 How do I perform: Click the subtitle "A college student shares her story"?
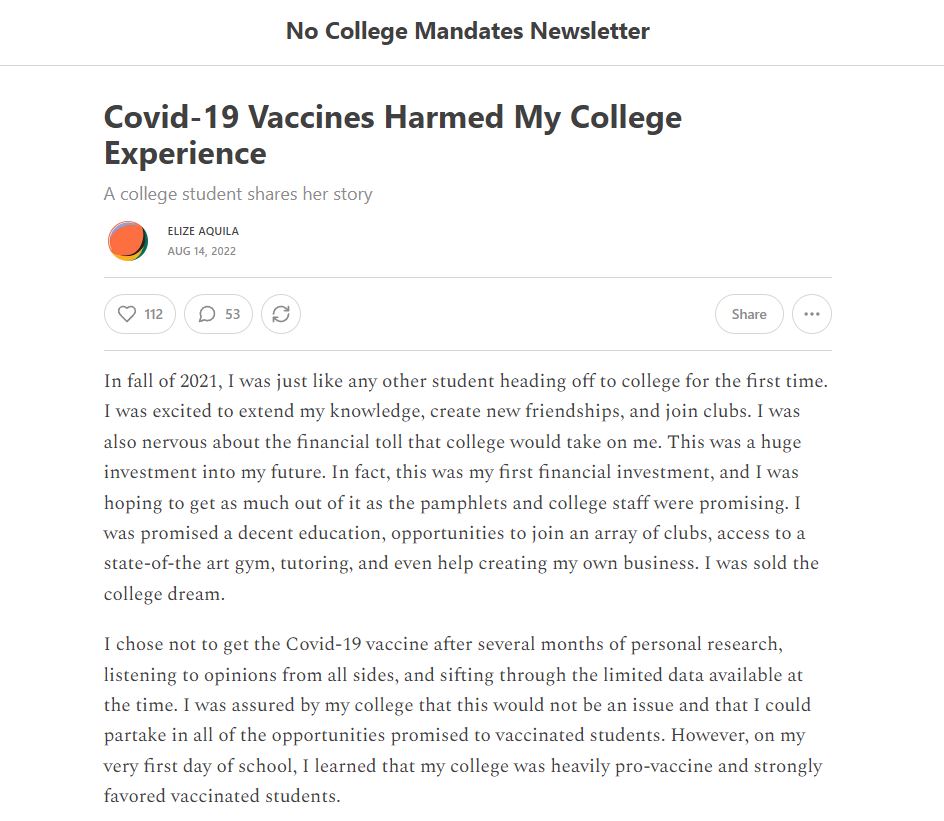238,194
